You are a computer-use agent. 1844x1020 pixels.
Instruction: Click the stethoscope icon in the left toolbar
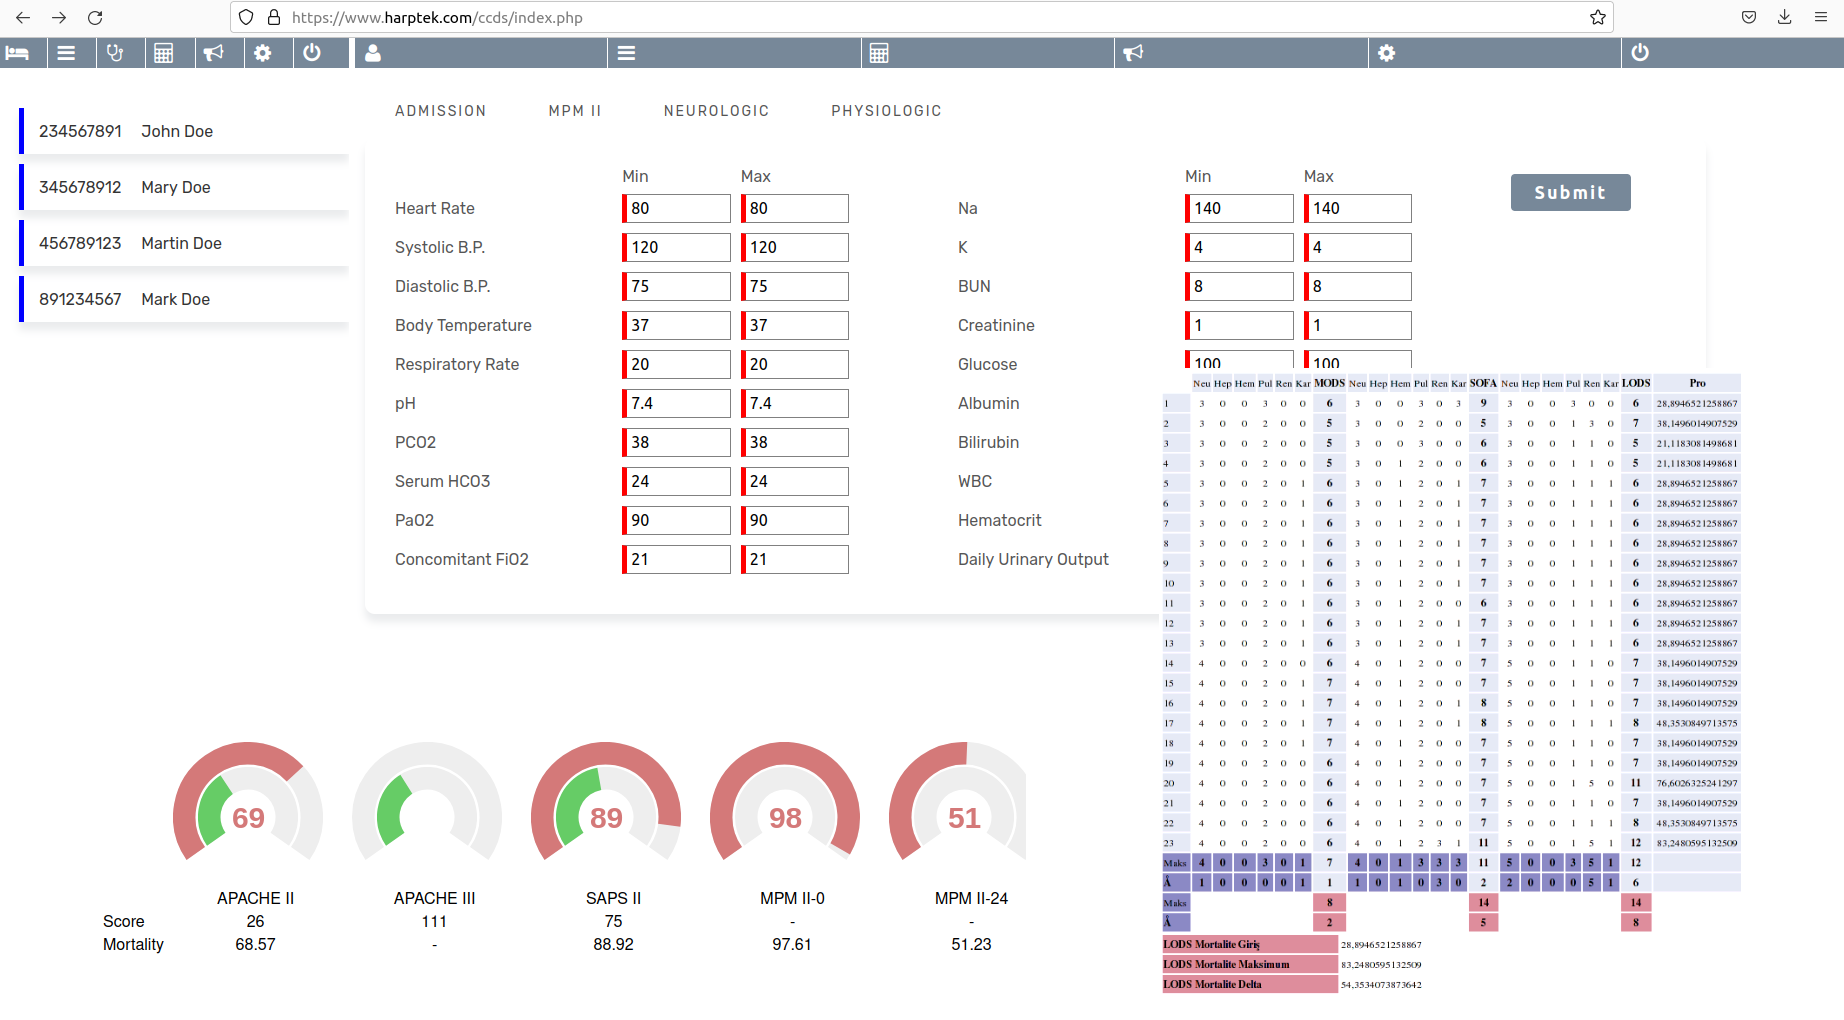coord(115,53)
